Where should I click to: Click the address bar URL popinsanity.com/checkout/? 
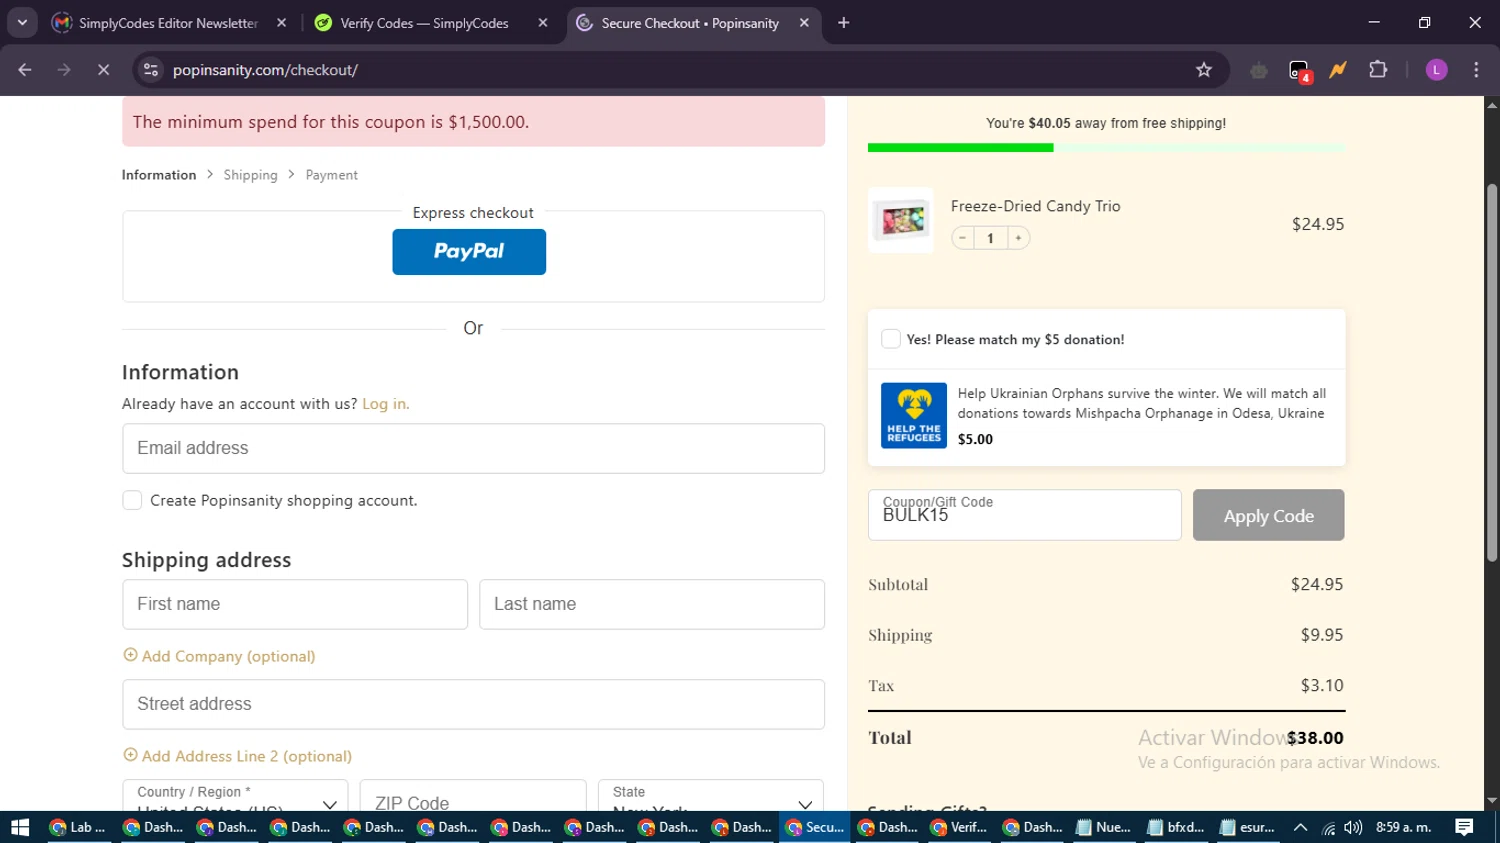pyautogui.click(x=265, y=70)
